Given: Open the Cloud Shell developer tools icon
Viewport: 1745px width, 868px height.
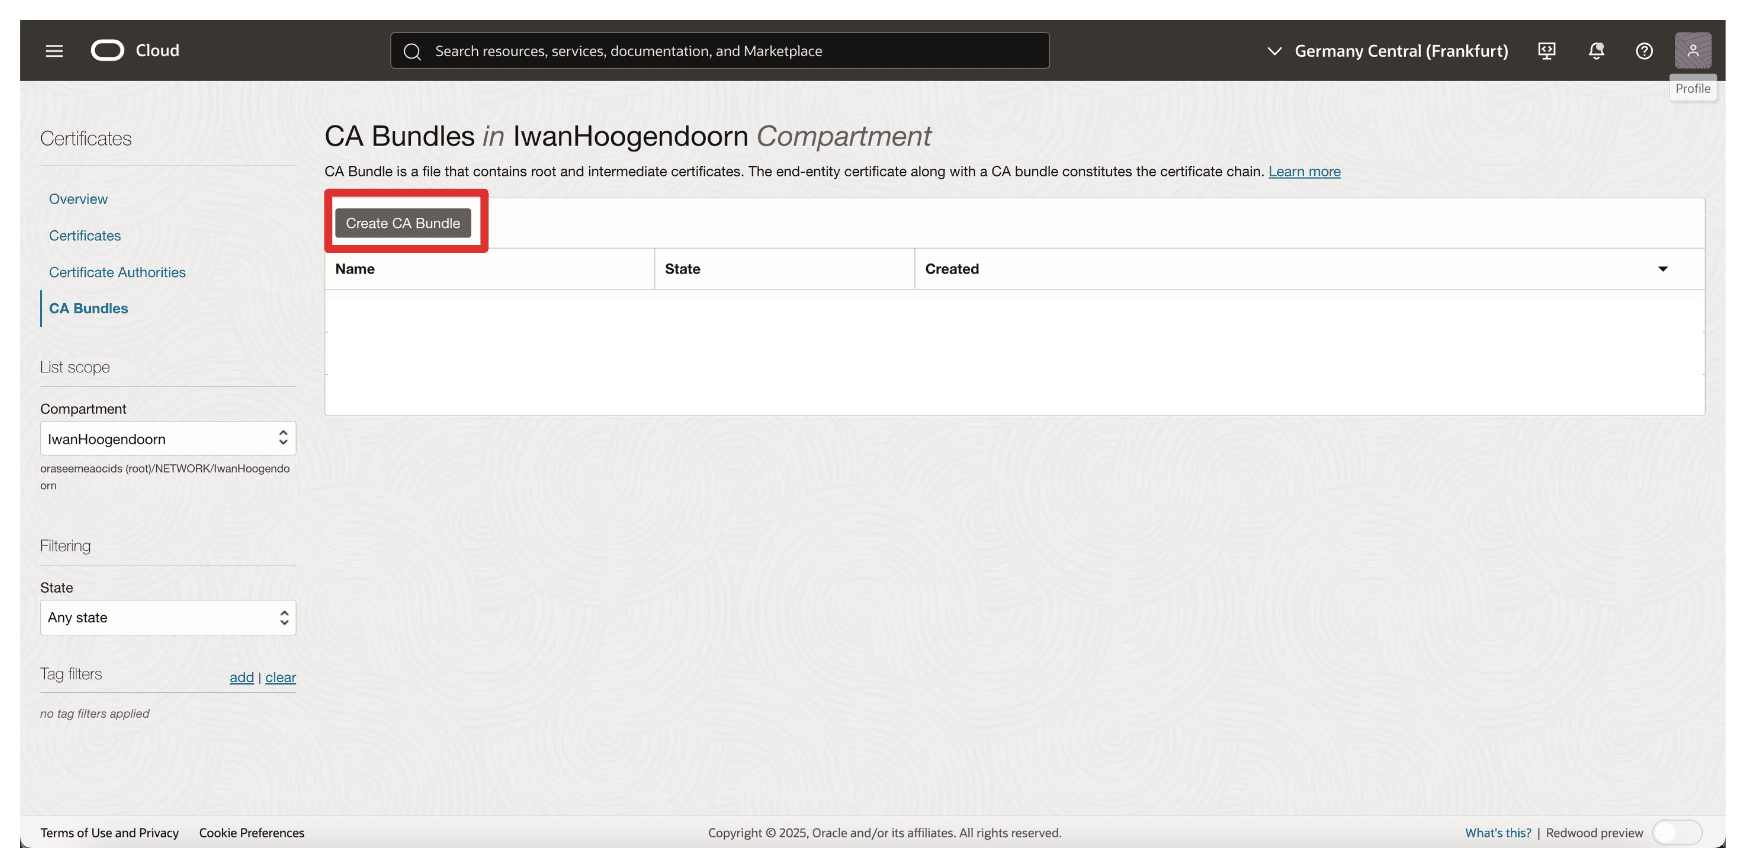Looking at the screenshot, I should point(1547,51).
